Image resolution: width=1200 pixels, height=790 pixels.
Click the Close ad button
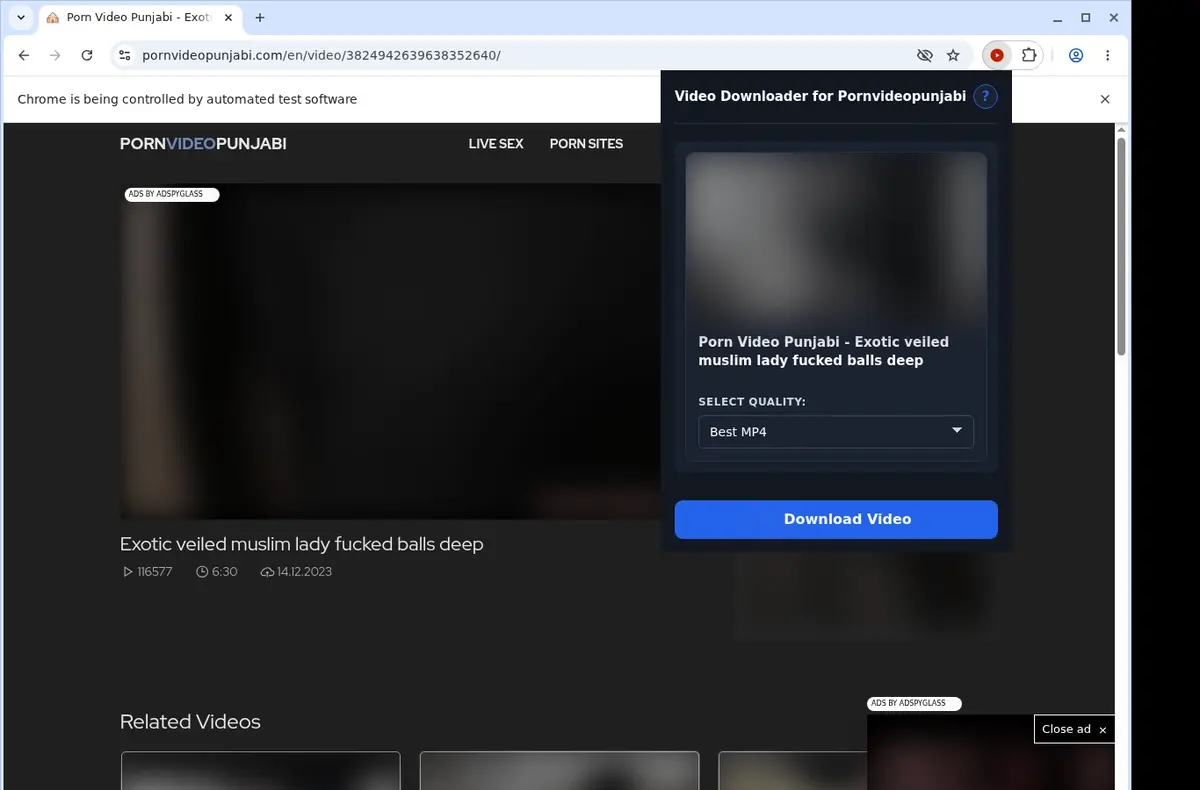click(1074, 729)
